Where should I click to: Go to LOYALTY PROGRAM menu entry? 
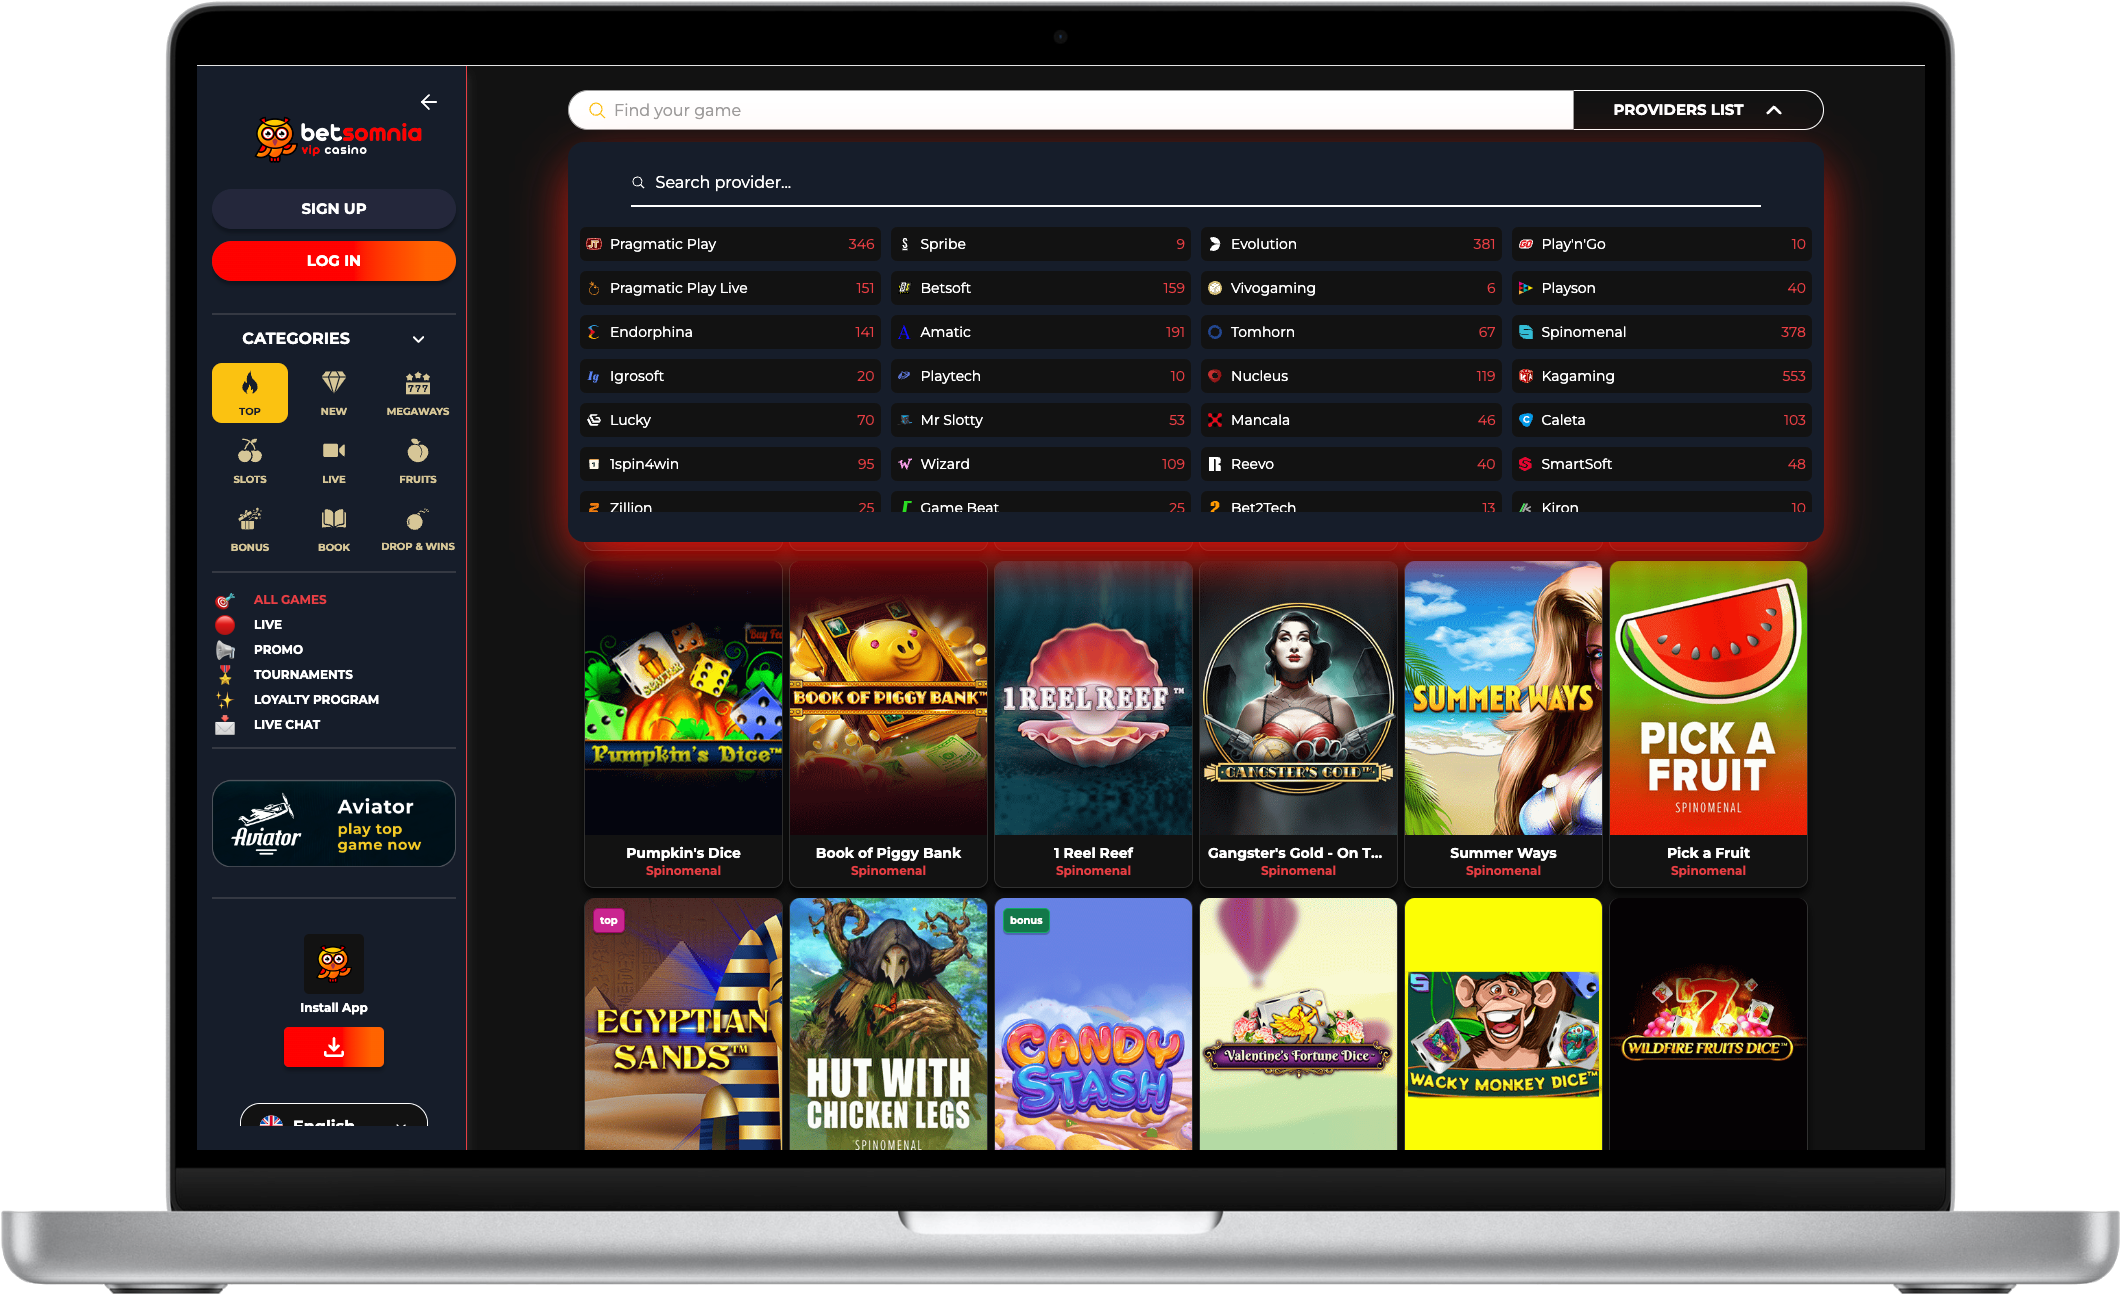pyautogui.click(x=315, y=700)
